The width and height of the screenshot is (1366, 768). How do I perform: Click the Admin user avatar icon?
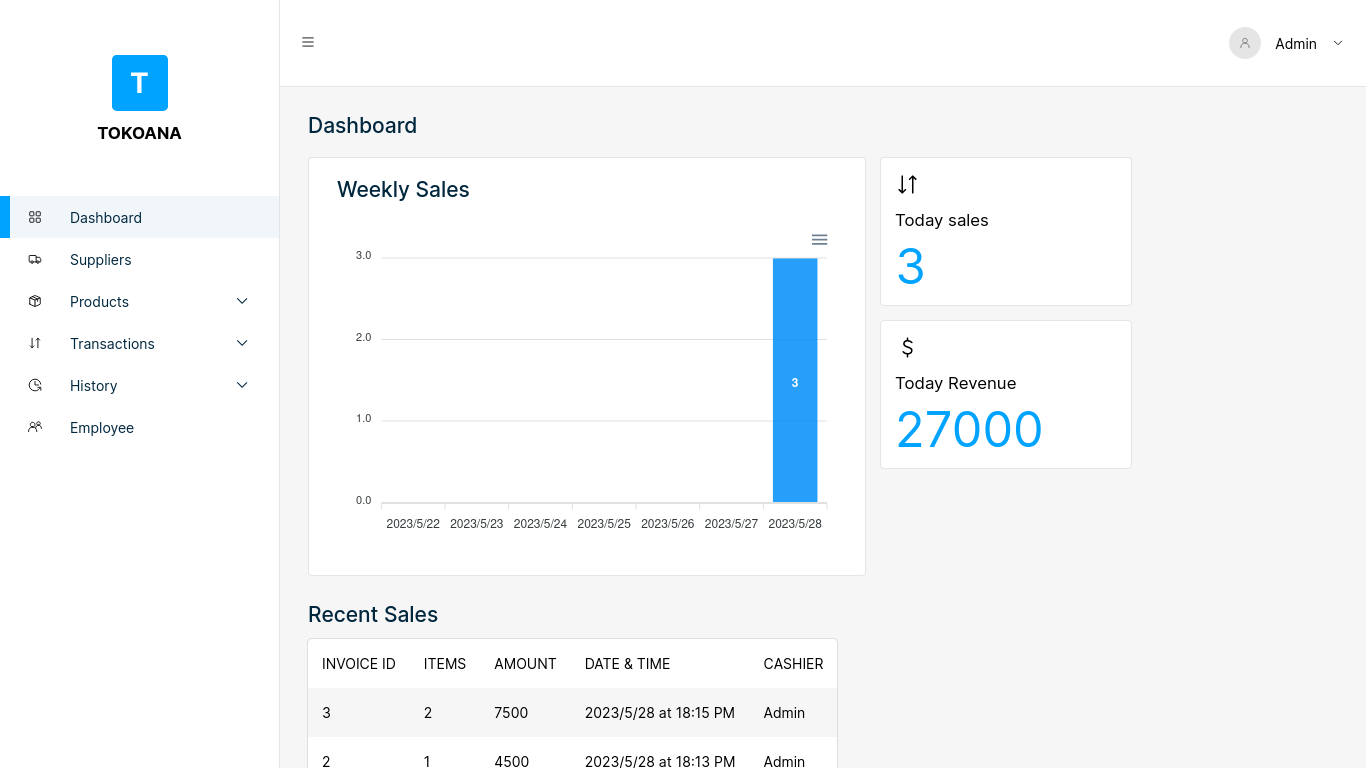(1245, 43)
